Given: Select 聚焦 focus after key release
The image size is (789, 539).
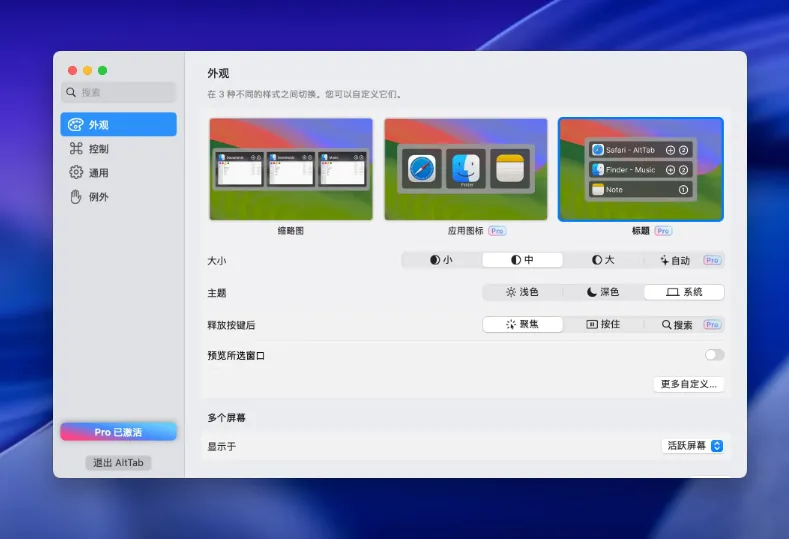Looking at the screenshot, I should [x=522, y=324].
